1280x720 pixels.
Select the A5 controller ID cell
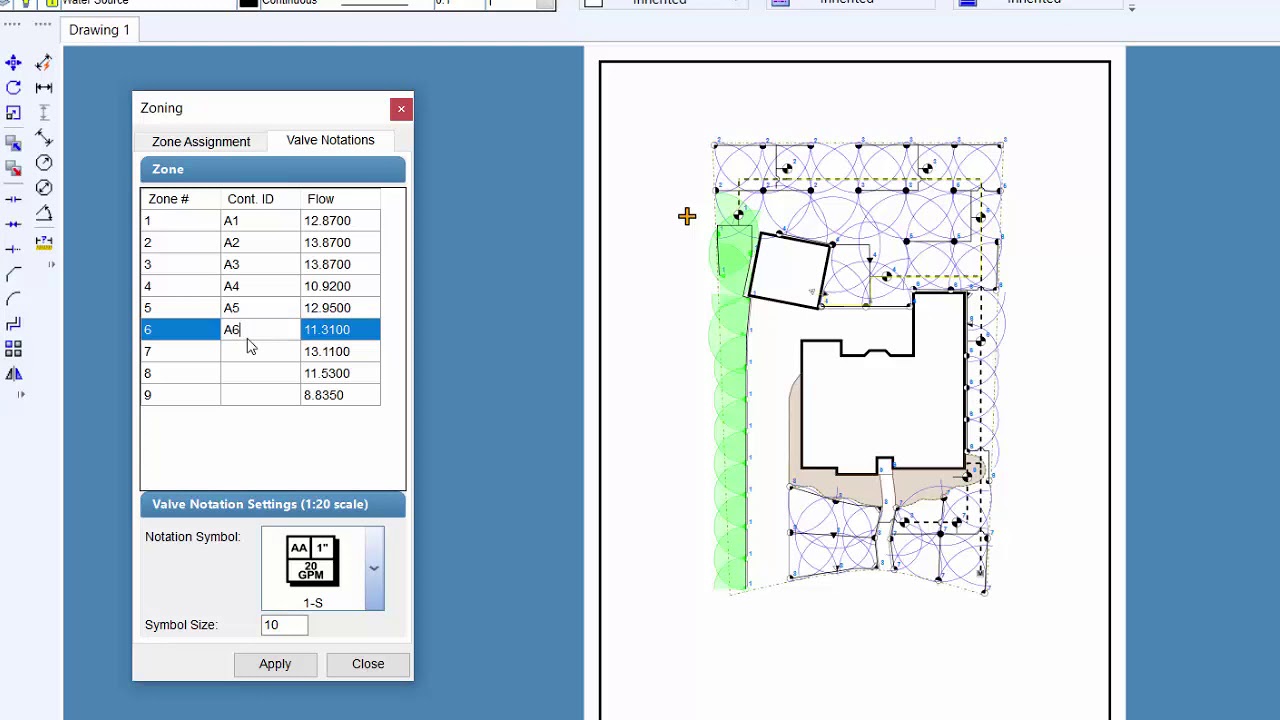(x=260, y=308)
